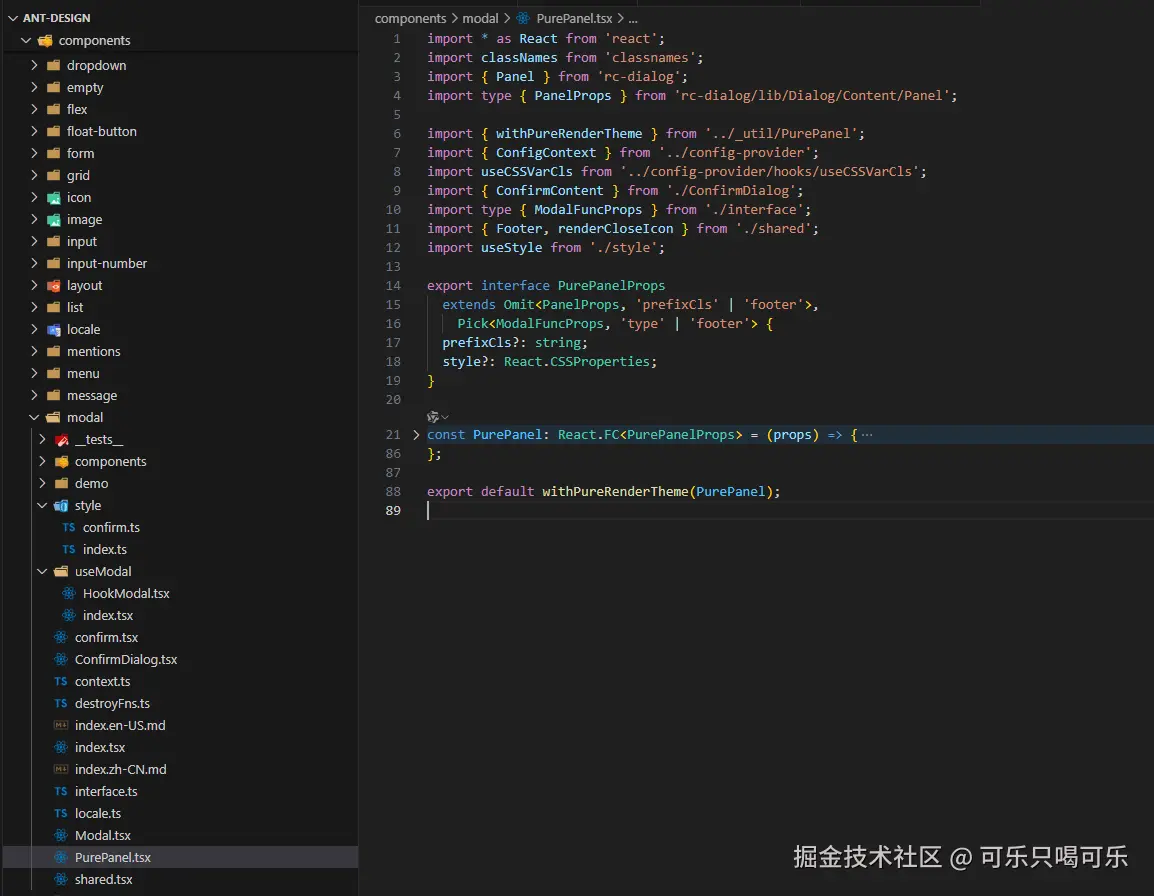Click the React icon beside Modal.tsx
Image resolution: width=1154 pixels, height=896 pixels.
61,836
